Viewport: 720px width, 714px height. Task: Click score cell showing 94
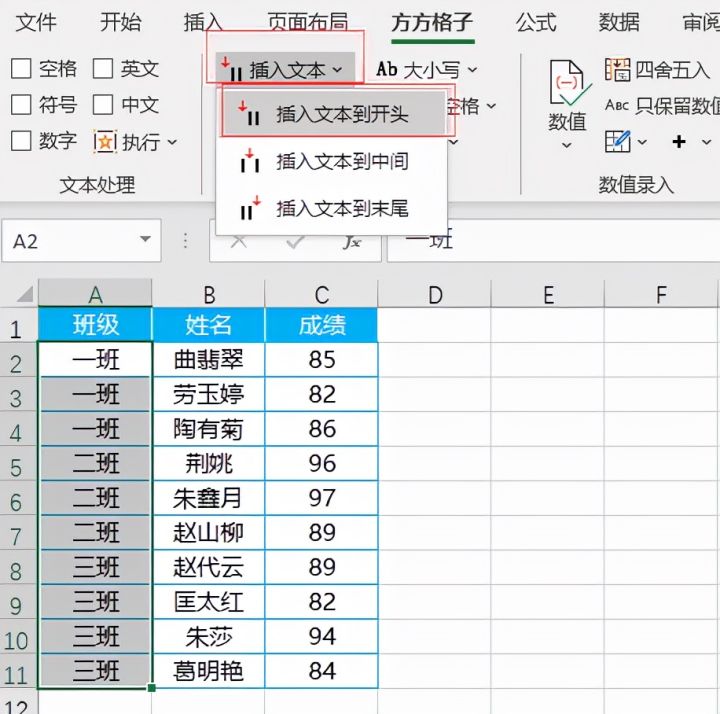[x=321, y=636]
